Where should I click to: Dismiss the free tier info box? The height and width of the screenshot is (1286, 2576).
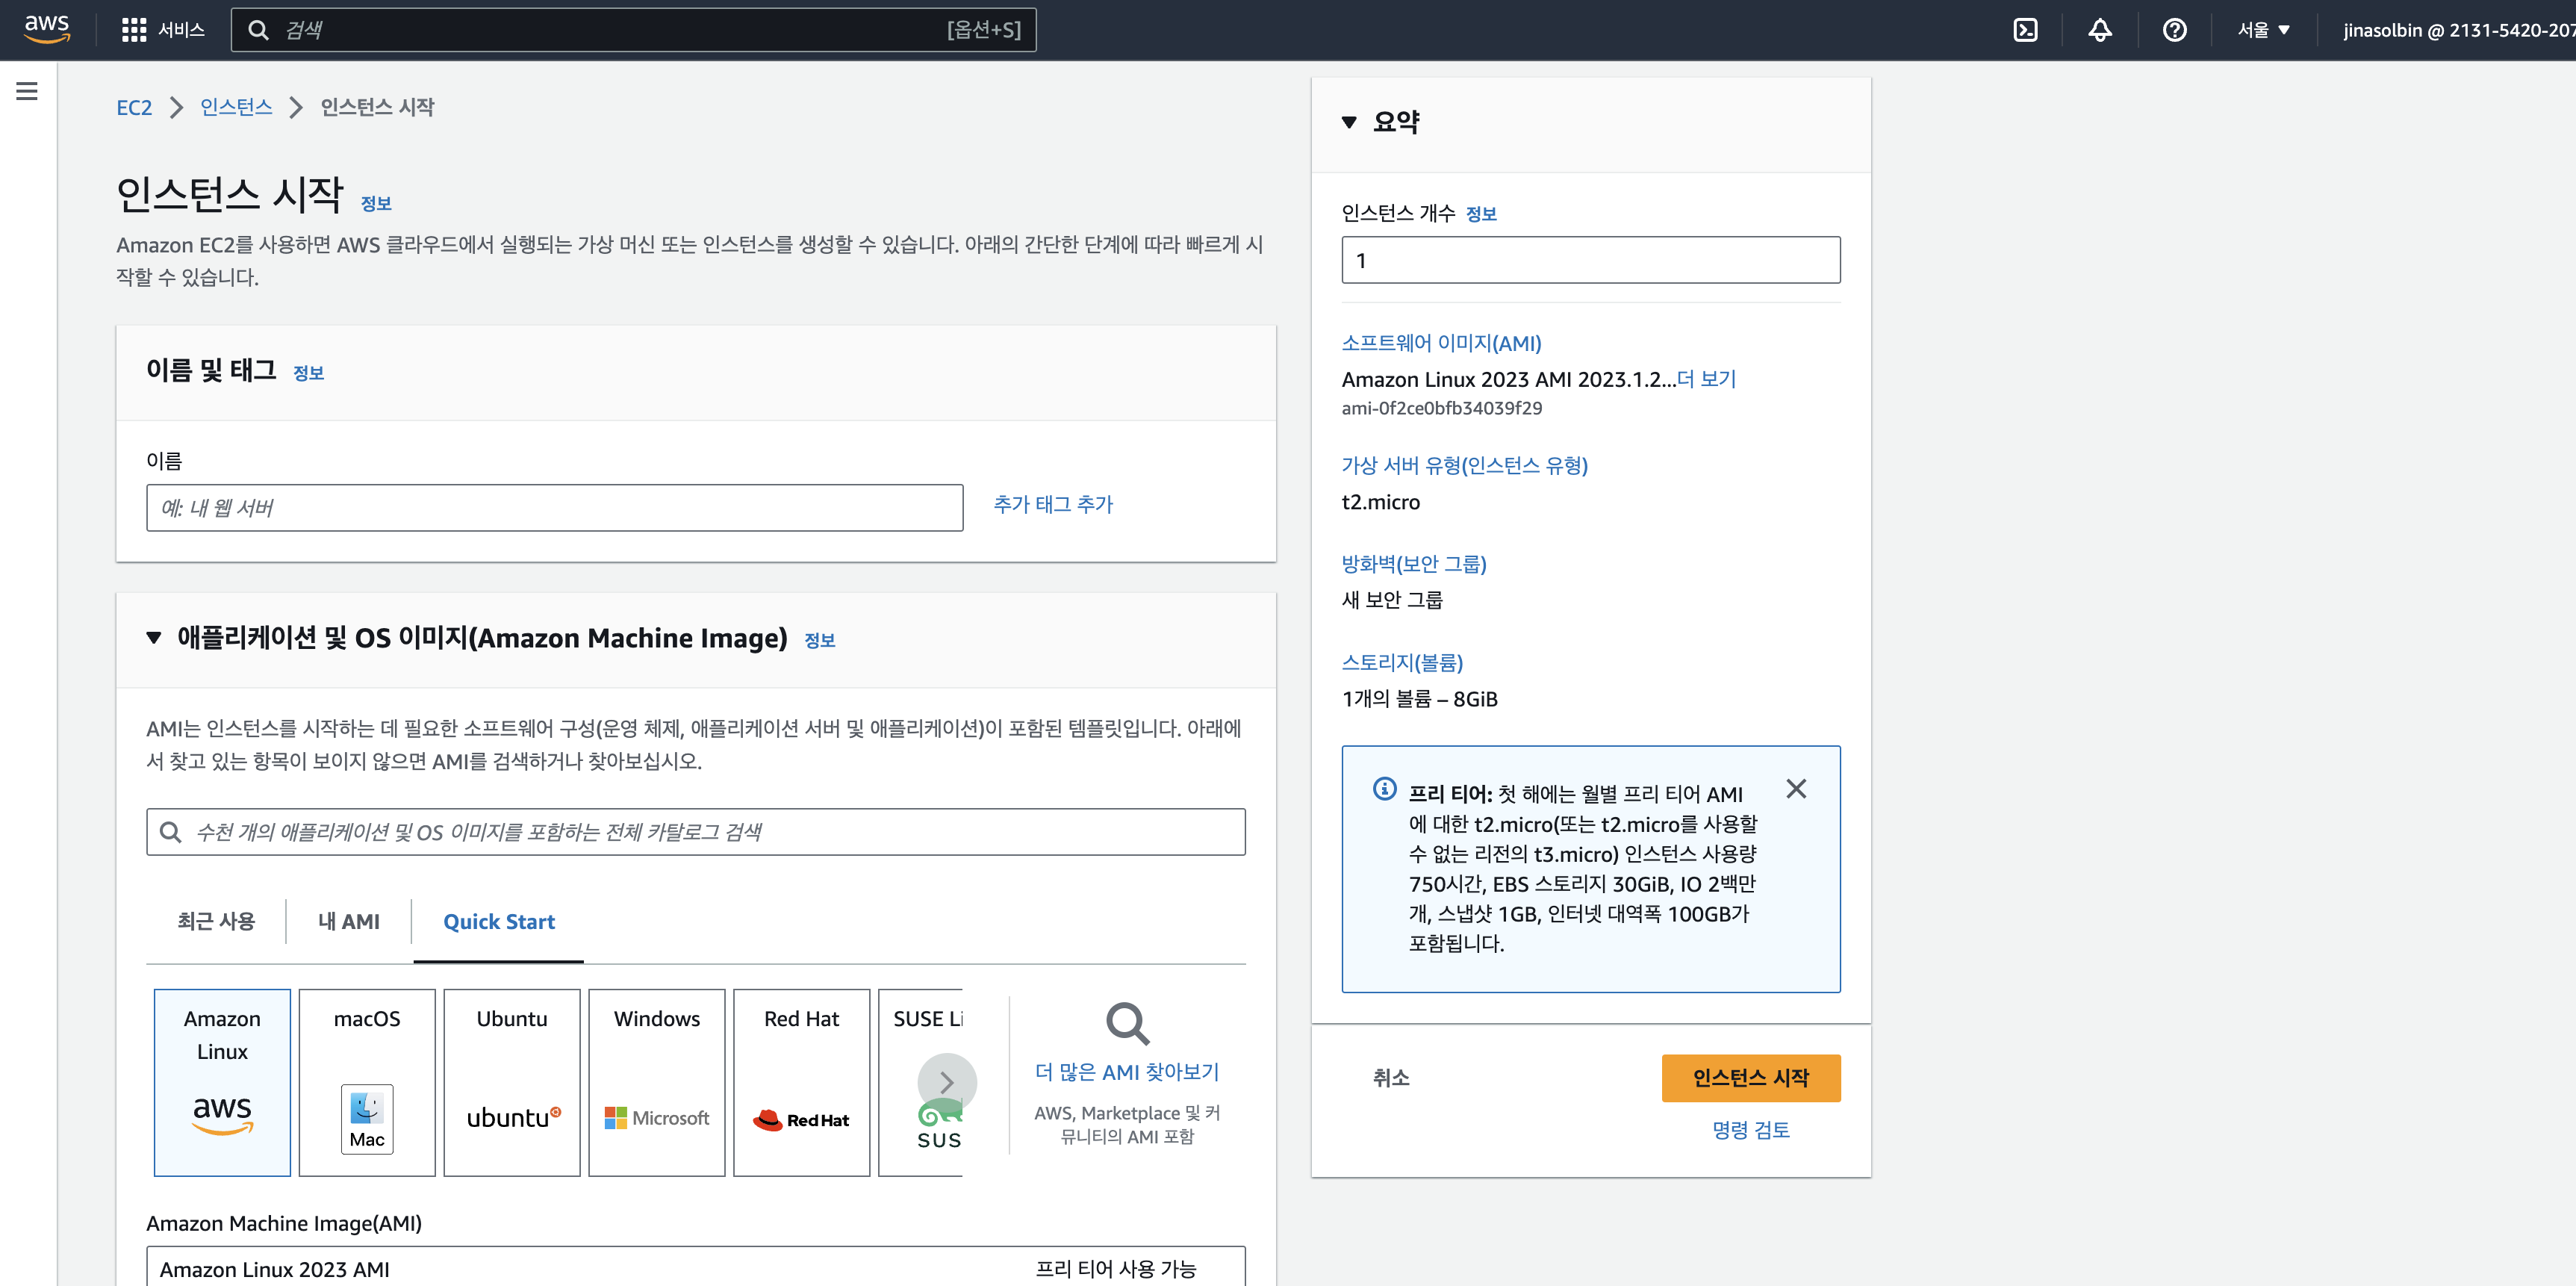(1796, 789)
